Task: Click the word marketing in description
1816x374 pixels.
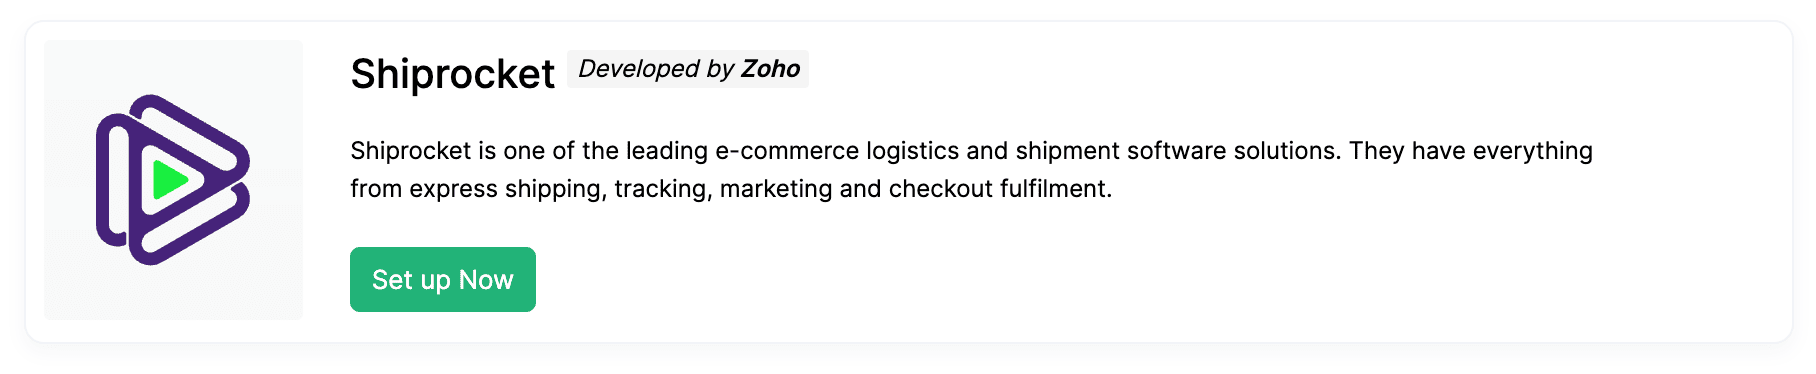Action: click(776, 189)
